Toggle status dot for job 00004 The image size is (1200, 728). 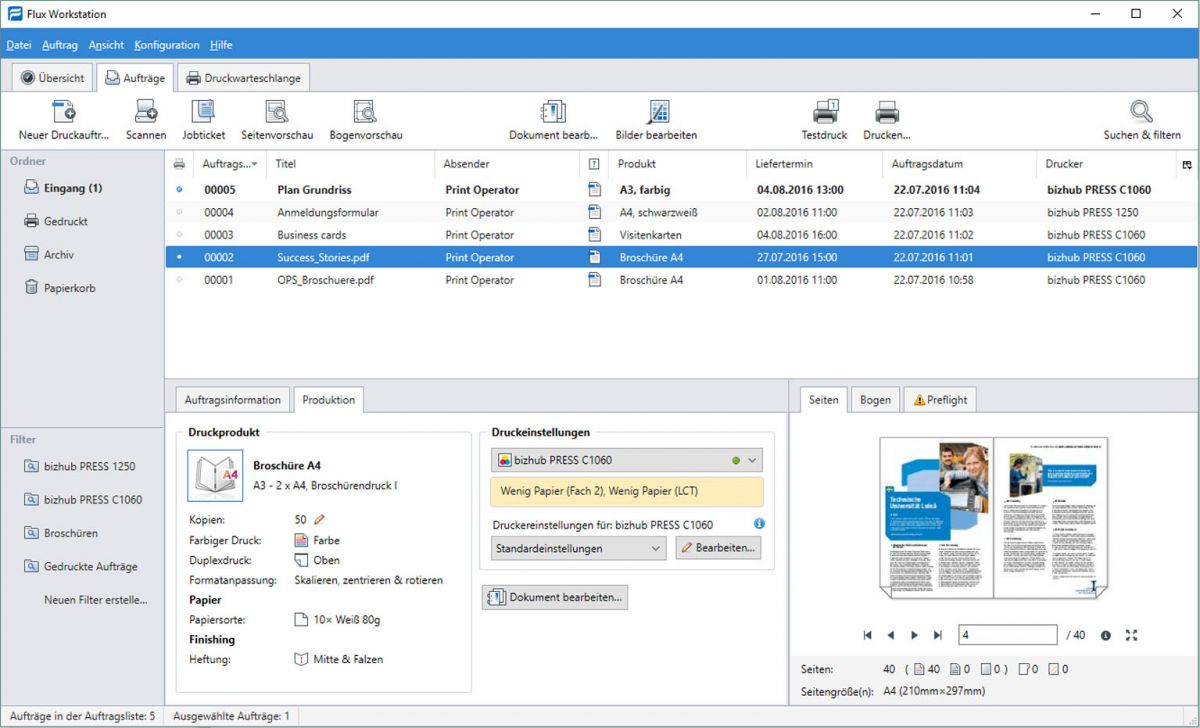click(x=179, y=212)
